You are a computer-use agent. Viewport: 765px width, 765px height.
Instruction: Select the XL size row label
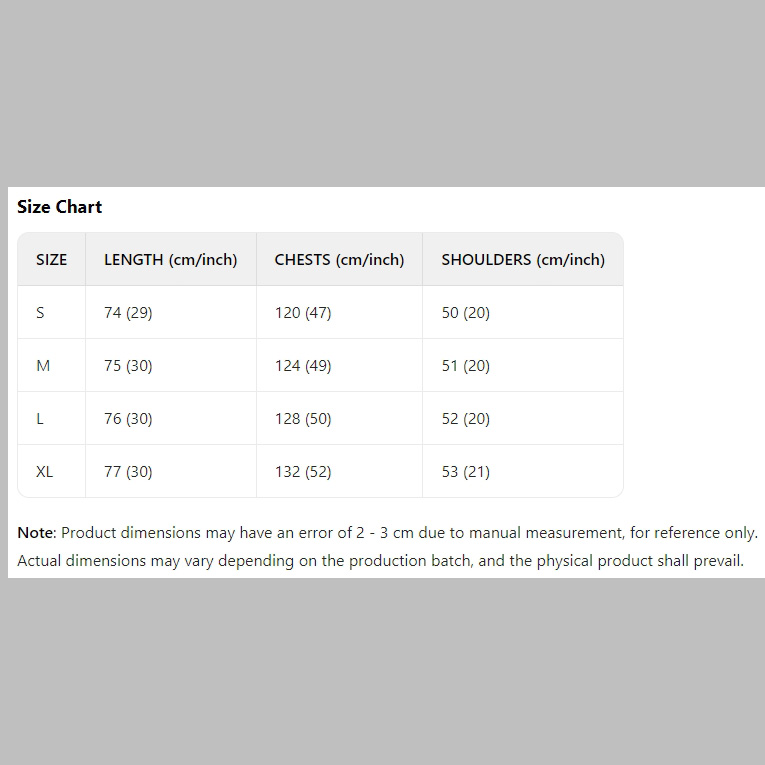point(45,472)
